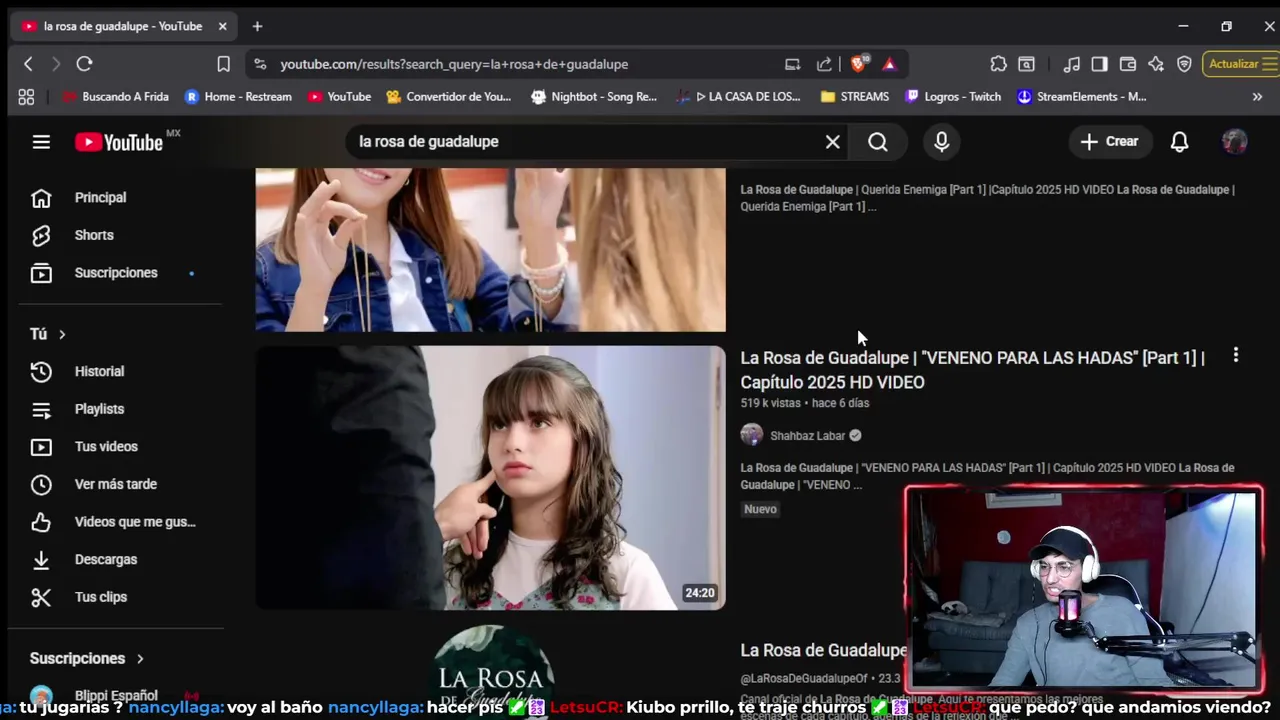Open Logros - Twitch bookmark
The height and width of the screenshot is (720, 1280).
[x=953, y=97]
